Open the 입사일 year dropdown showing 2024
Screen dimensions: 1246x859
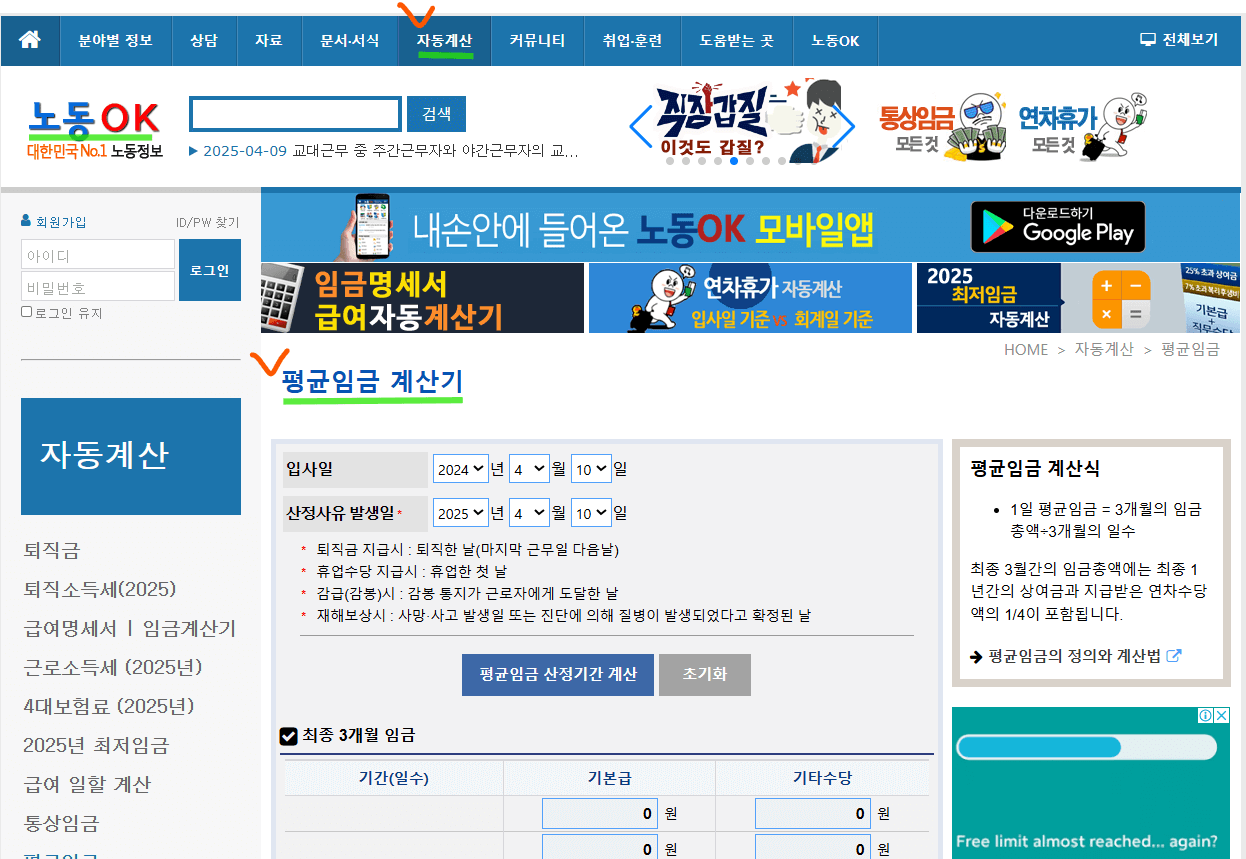(460, 467)
